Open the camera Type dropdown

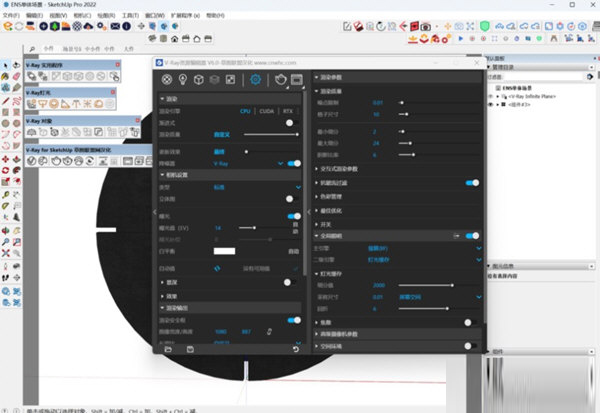click(x=298, y=187)
